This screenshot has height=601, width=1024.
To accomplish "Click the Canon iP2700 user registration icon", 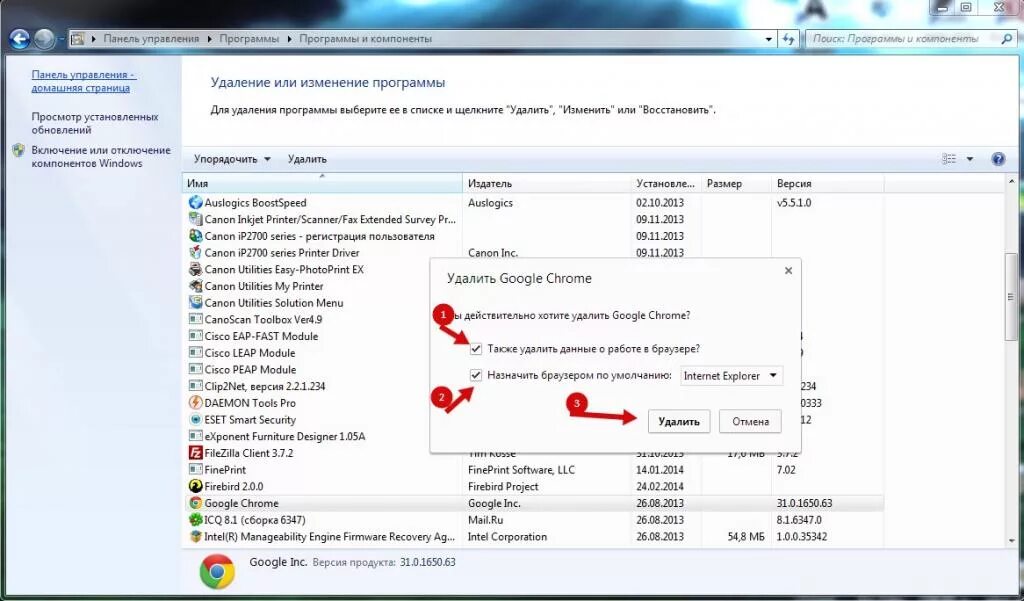I will (195, 236).
